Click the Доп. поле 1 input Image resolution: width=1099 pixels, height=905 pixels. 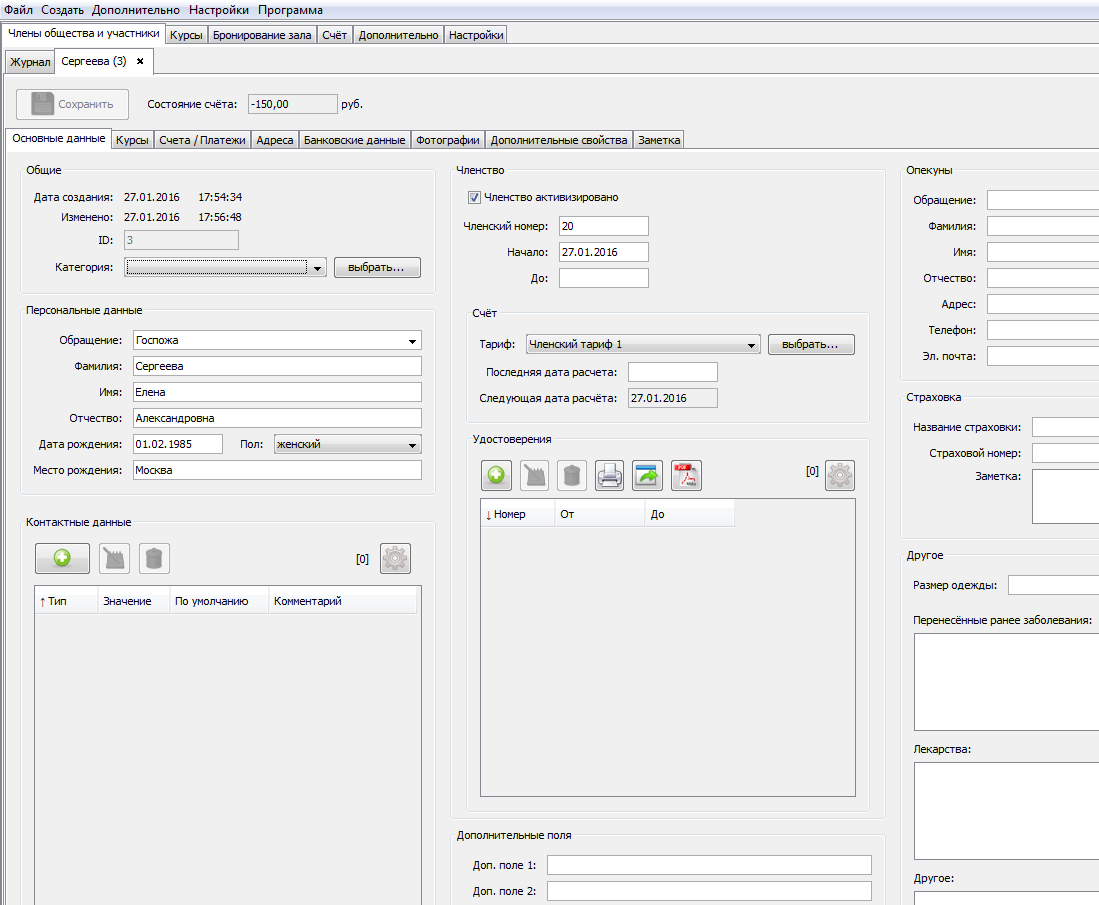click(709, 865)
